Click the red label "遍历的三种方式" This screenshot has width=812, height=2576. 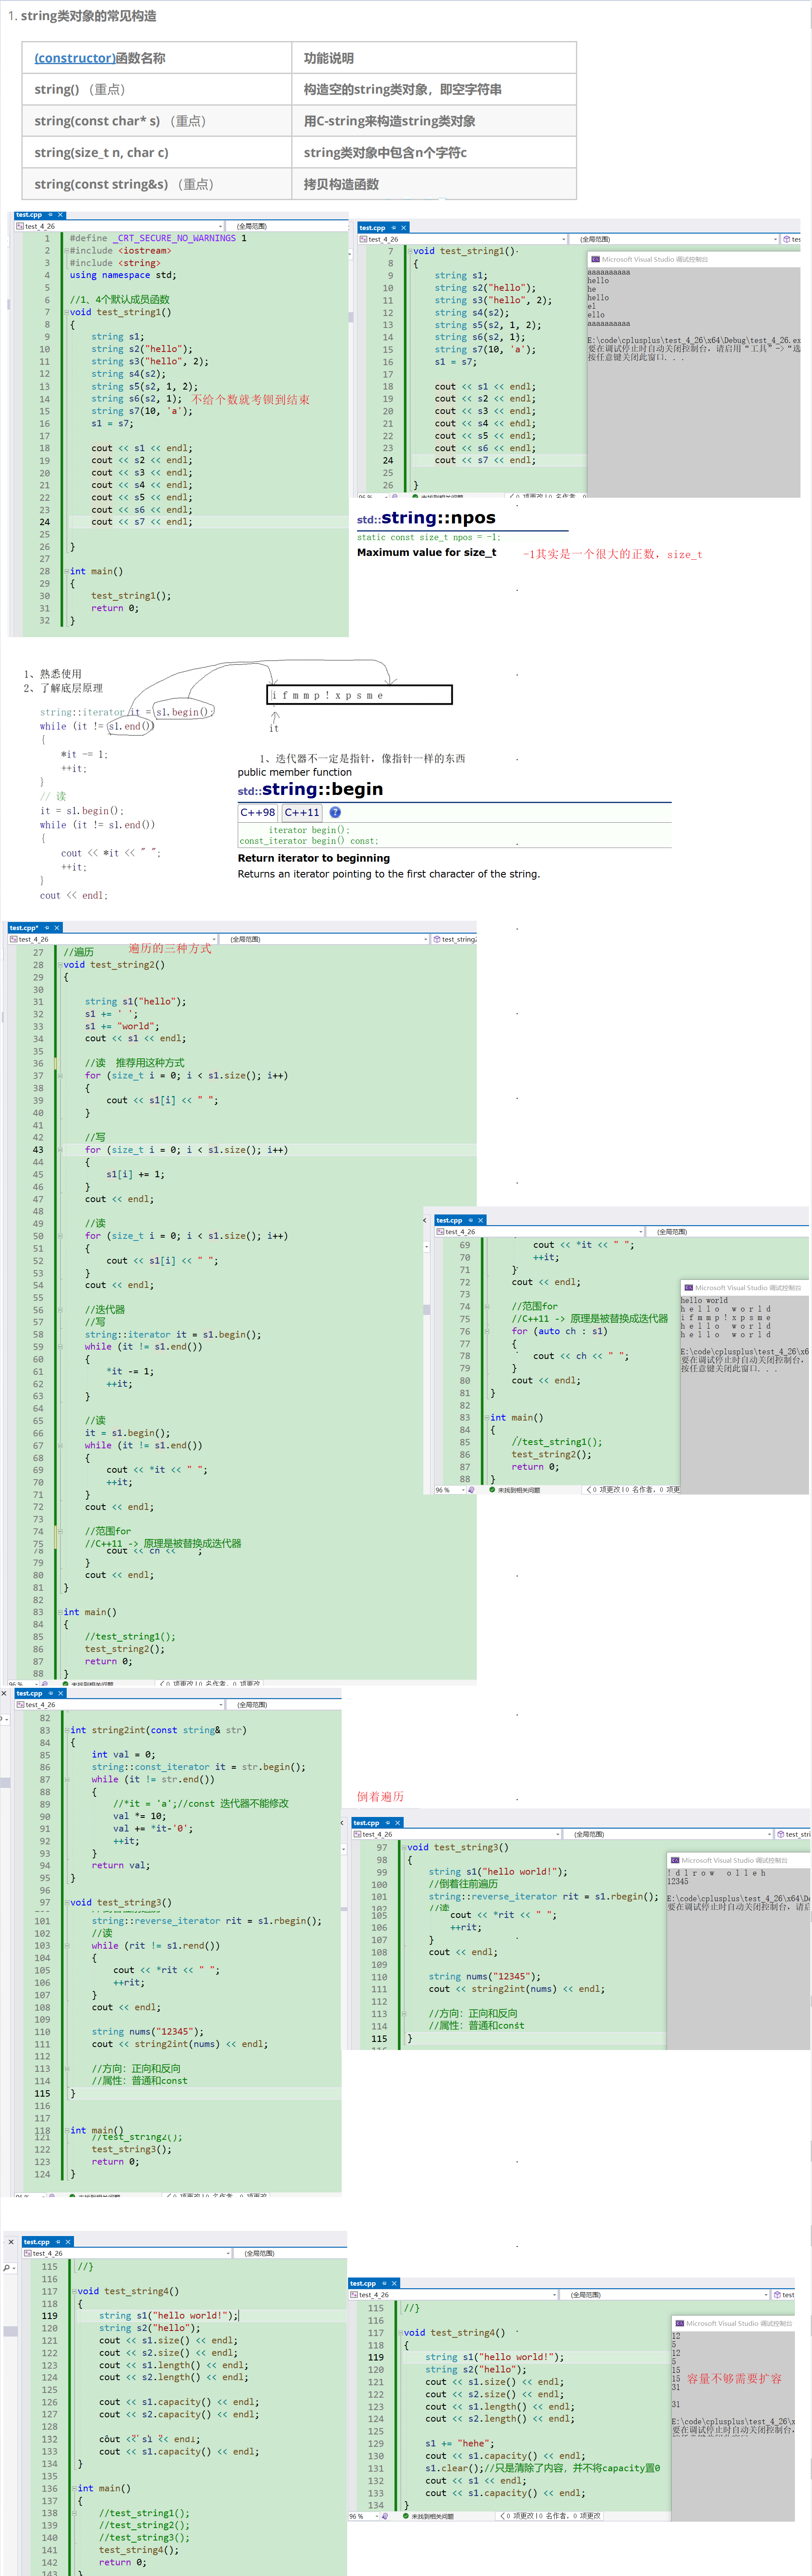pyautogui.click(x=170, y=949)
